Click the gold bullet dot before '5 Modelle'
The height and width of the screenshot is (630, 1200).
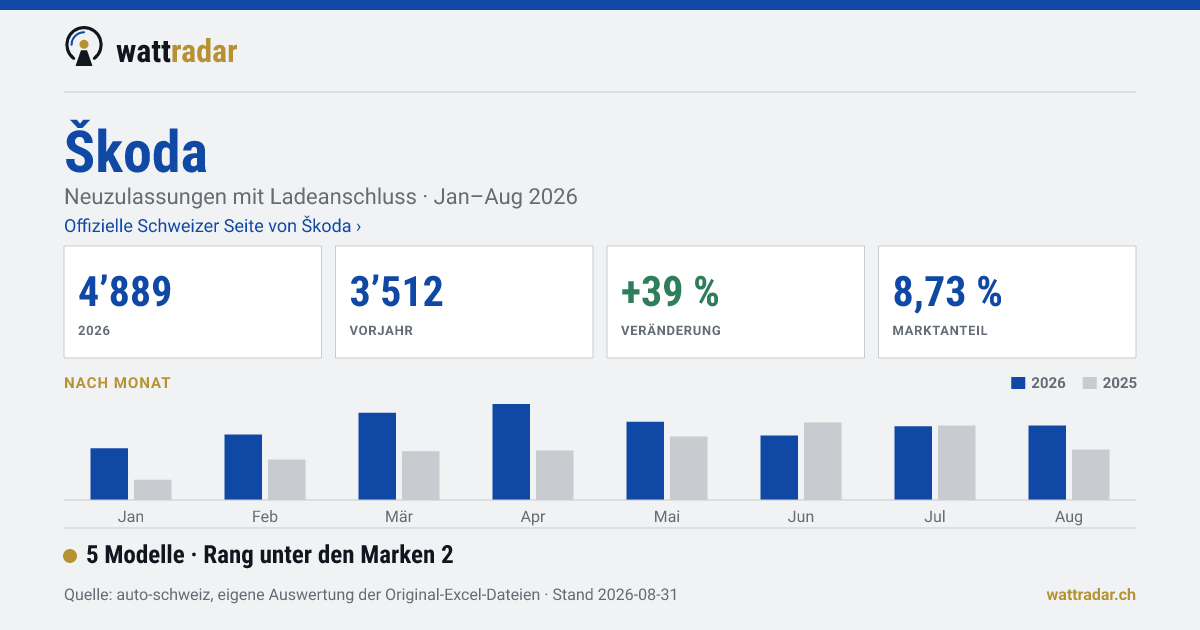(70, 556)
